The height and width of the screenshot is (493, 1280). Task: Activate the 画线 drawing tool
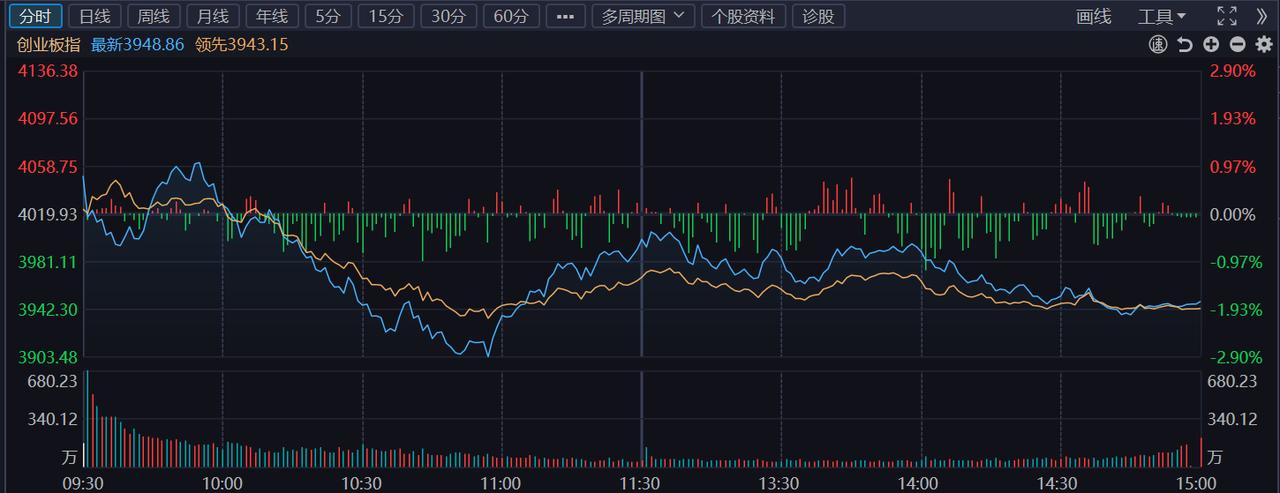[x=1094, y=16]
